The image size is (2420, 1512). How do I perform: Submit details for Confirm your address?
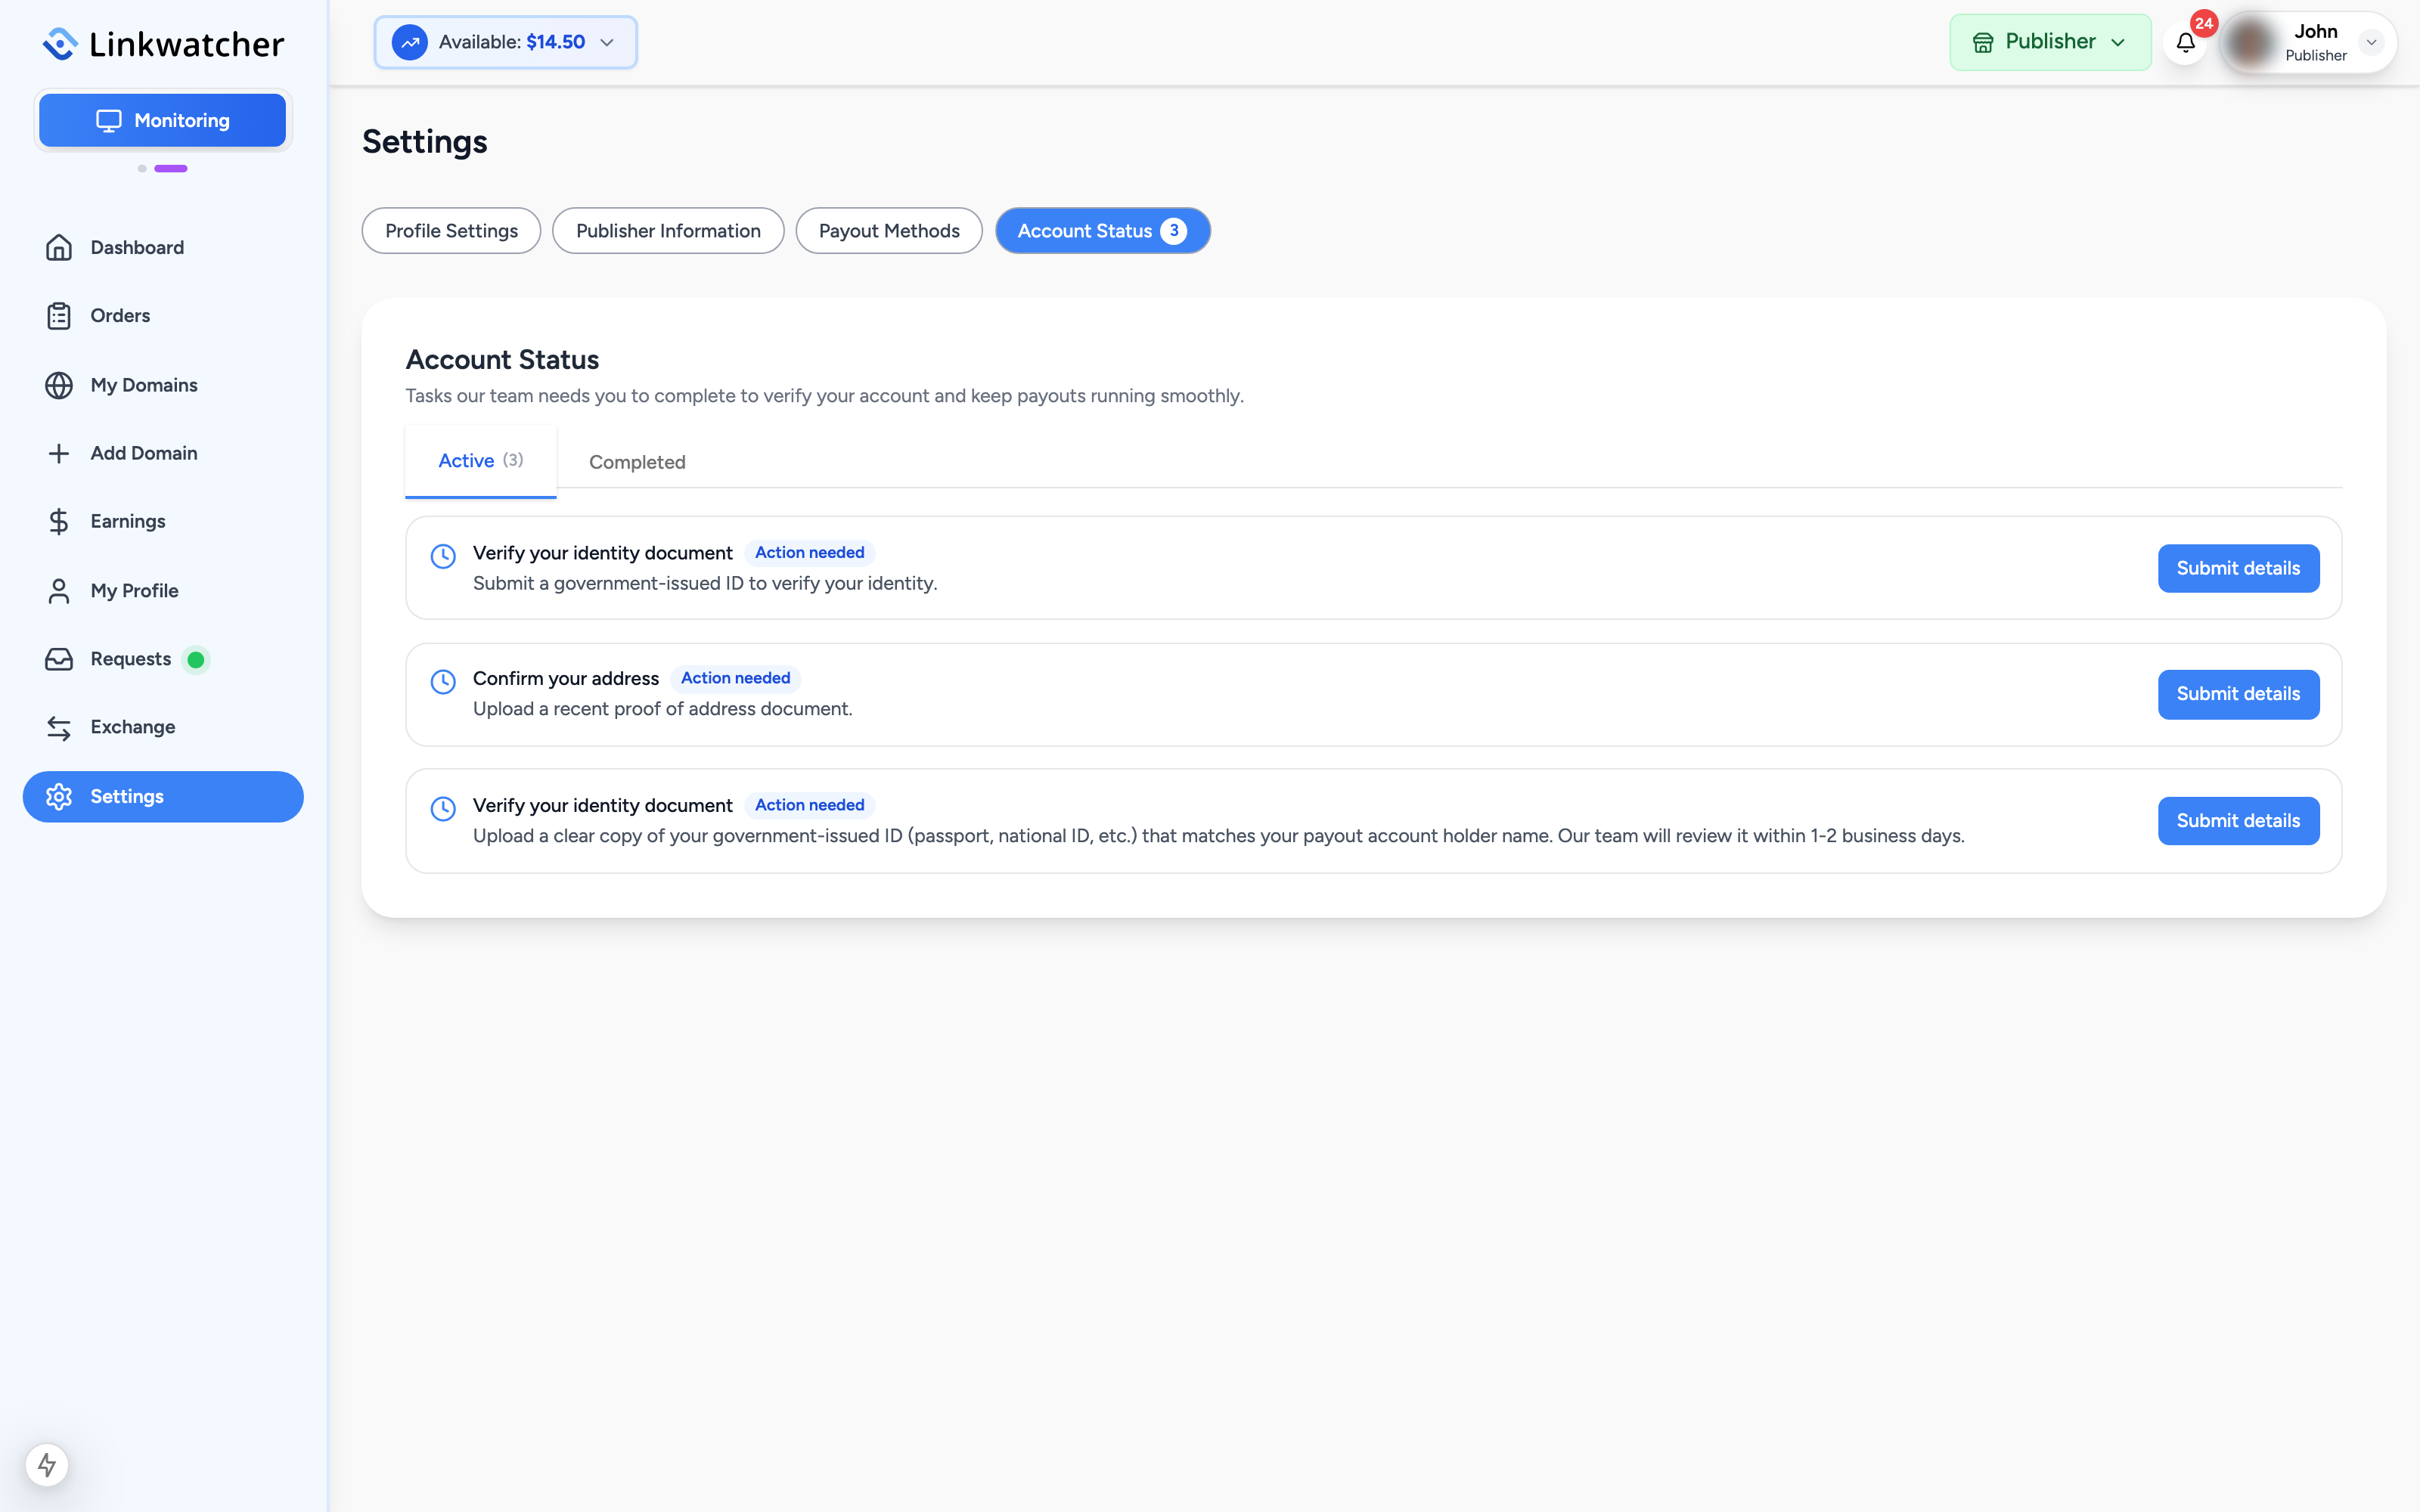click(2238, 694)
